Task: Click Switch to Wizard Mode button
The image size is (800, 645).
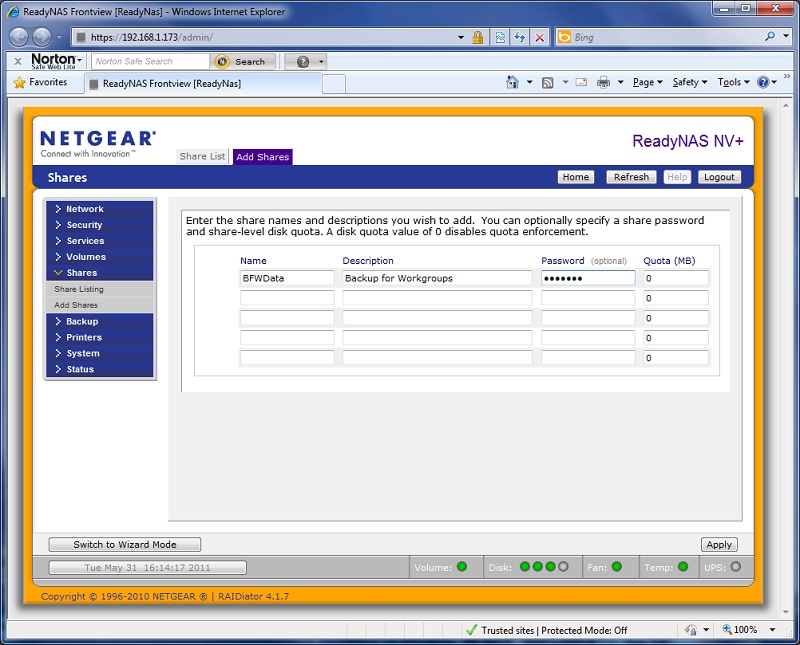Action: 124,544
